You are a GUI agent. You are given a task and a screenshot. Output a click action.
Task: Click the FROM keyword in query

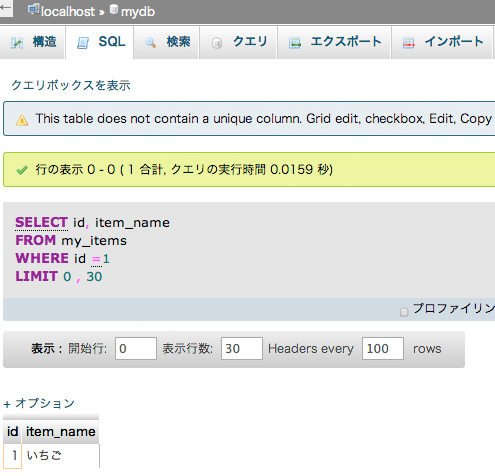click(x=36, y=240)
